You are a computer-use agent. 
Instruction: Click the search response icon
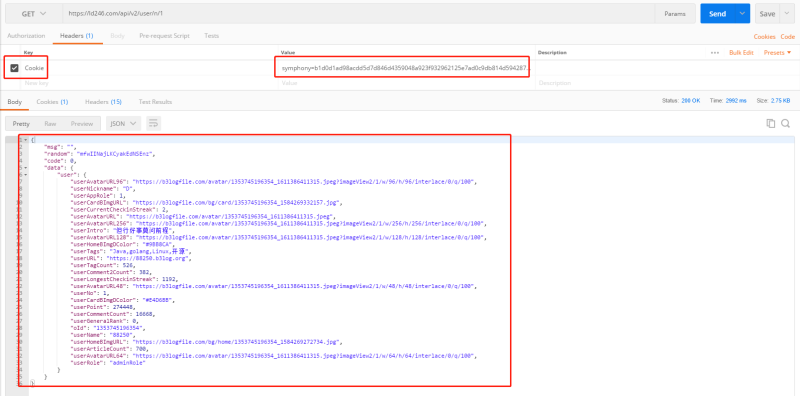click(x=785, y=123)
